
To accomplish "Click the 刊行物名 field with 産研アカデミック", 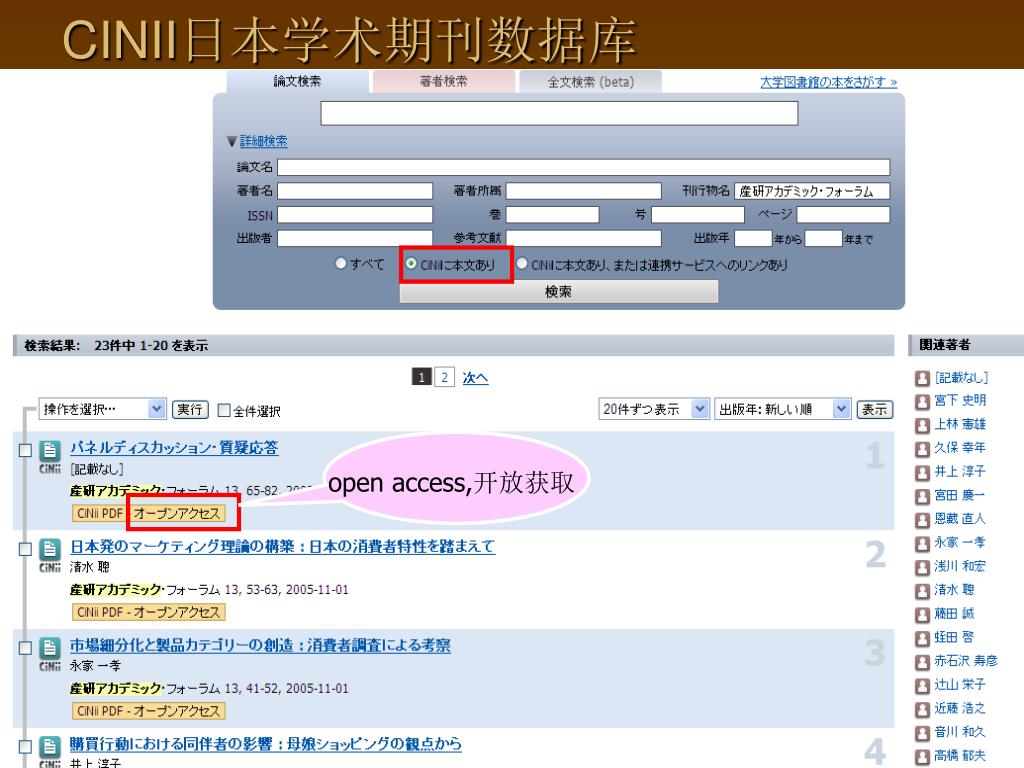I will point(812,191).
